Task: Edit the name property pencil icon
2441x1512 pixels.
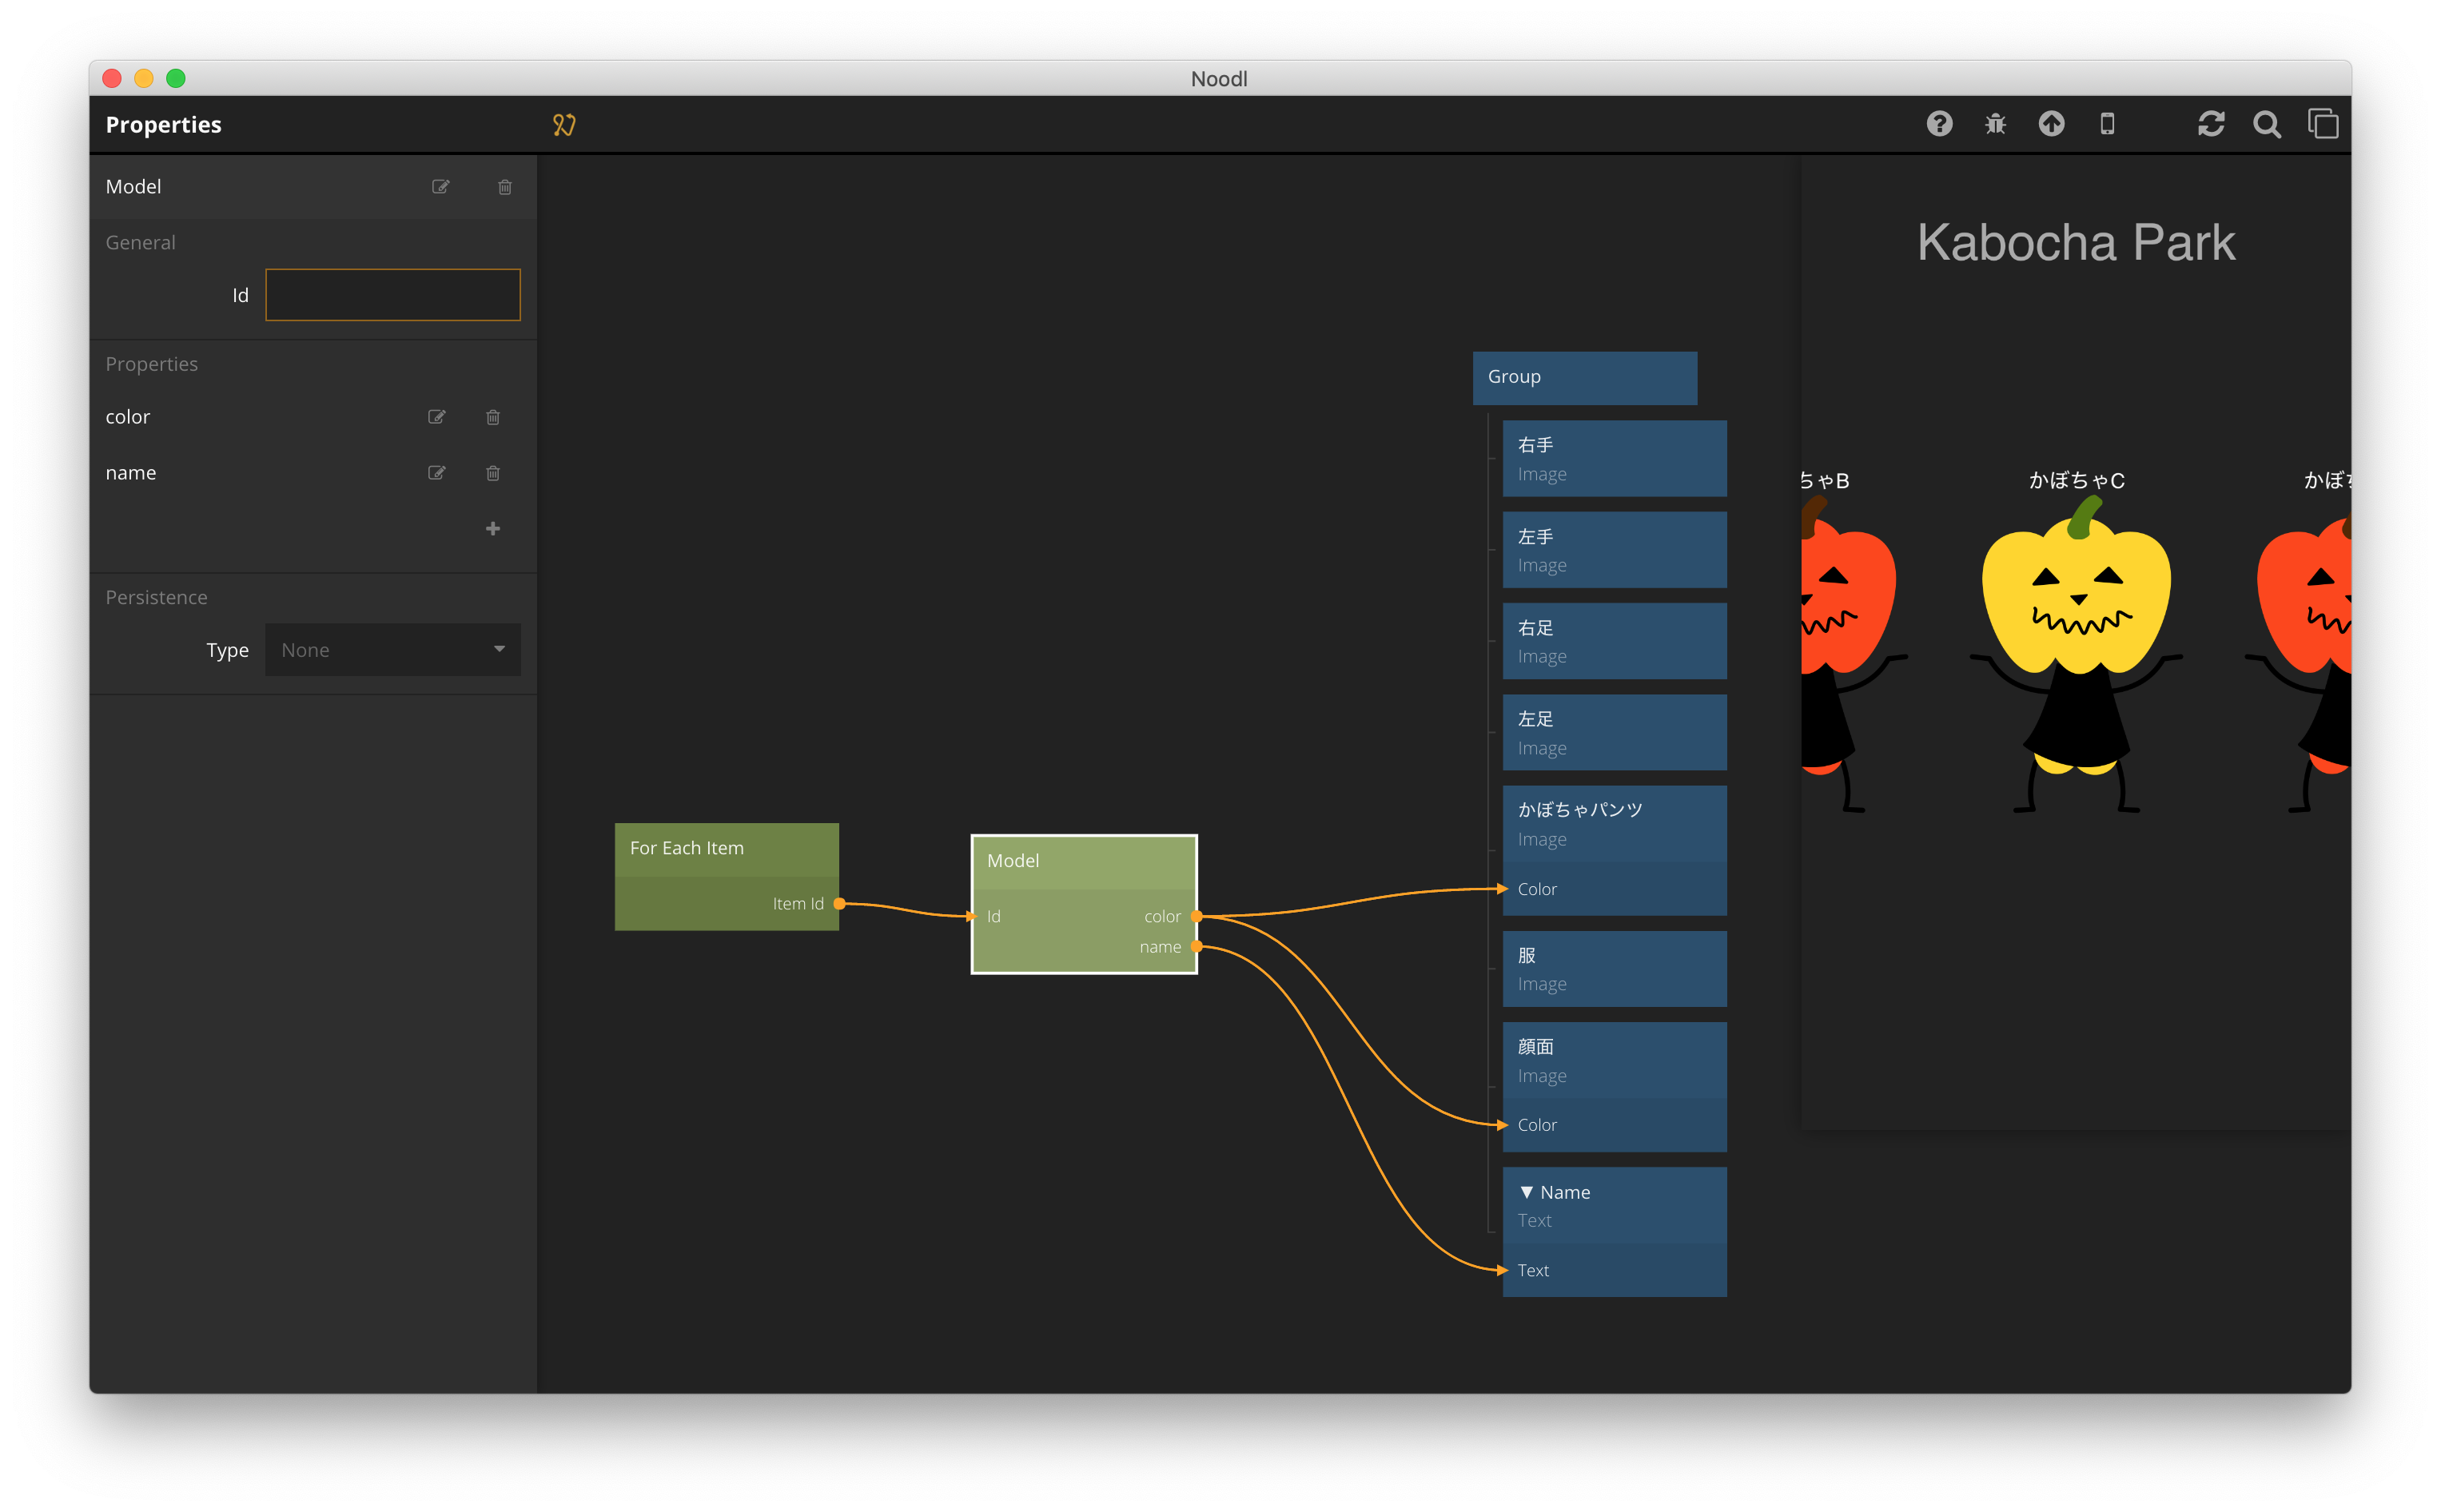Action: point(437,473)
